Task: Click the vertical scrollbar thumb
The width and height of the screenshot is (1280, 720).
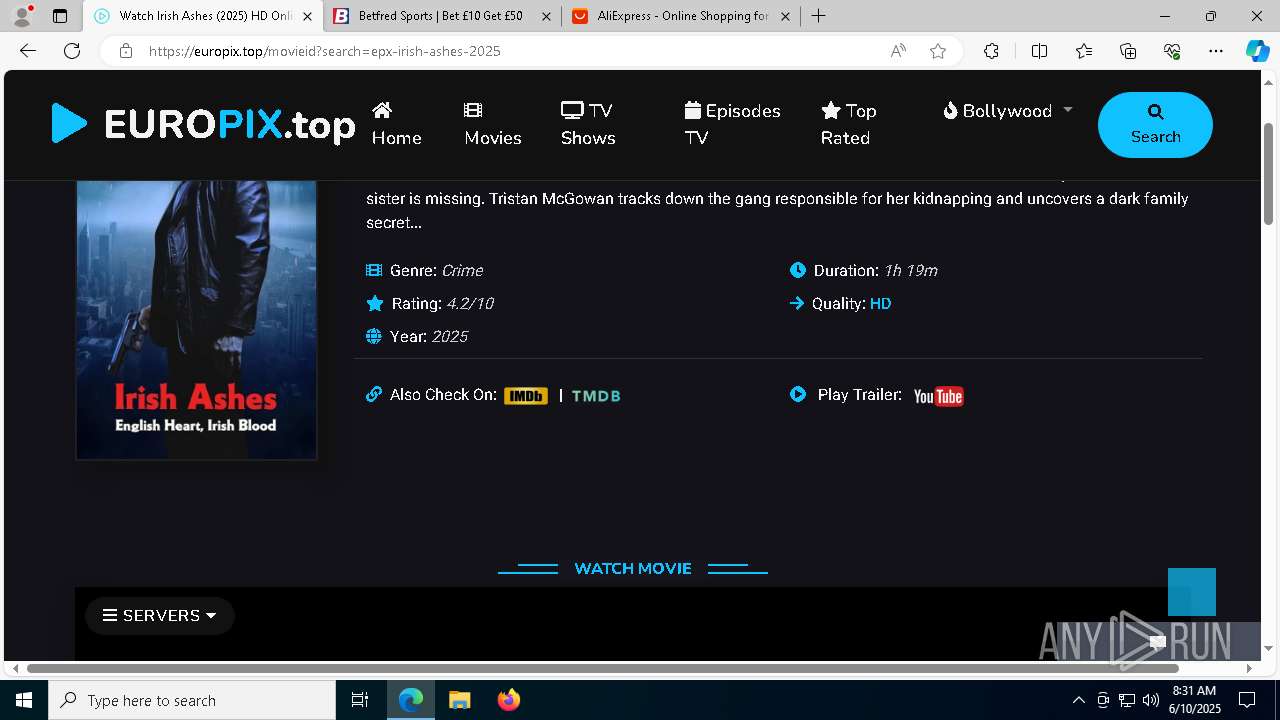Action: [x=1268, y=172]
